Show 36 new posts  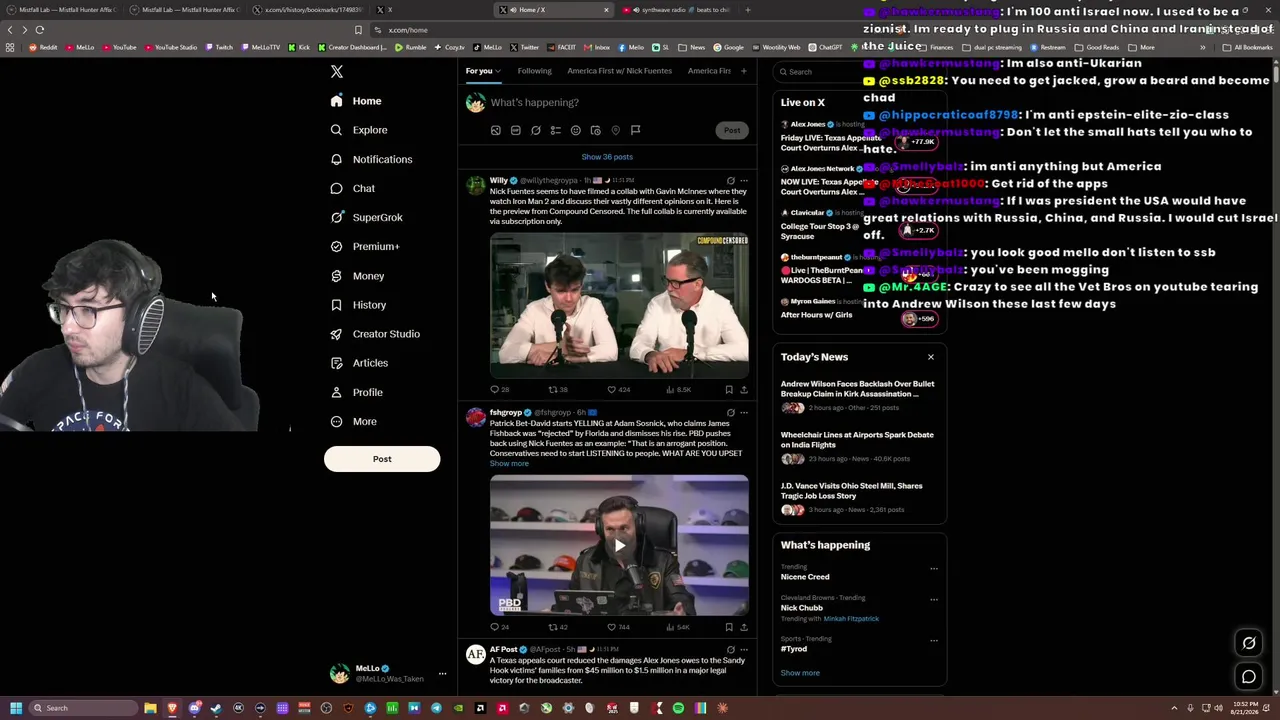[x=607, y=157]
